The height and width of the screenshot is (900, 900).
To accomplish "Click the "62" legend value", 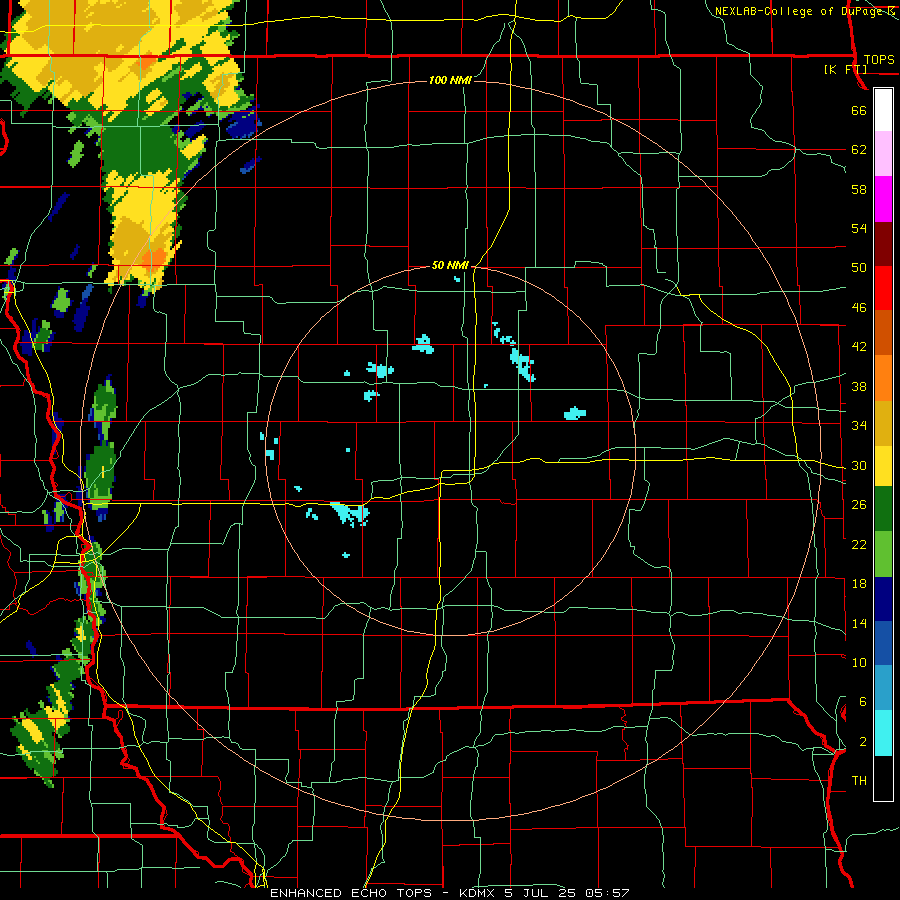I will [x=859, y=150].
